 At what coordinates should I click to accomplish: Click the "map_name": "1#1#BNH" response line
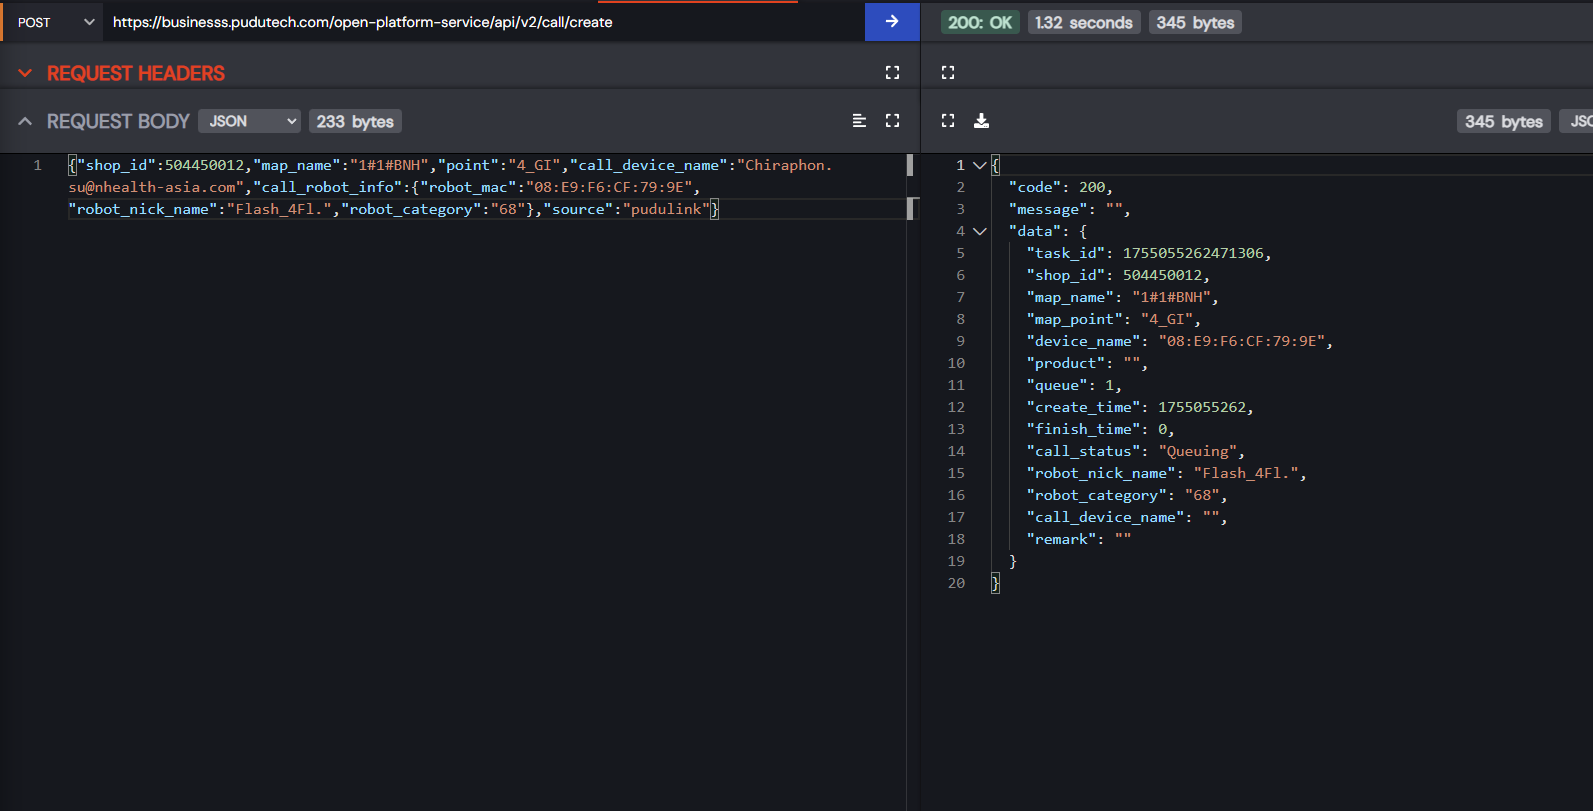pos(1122,297)
